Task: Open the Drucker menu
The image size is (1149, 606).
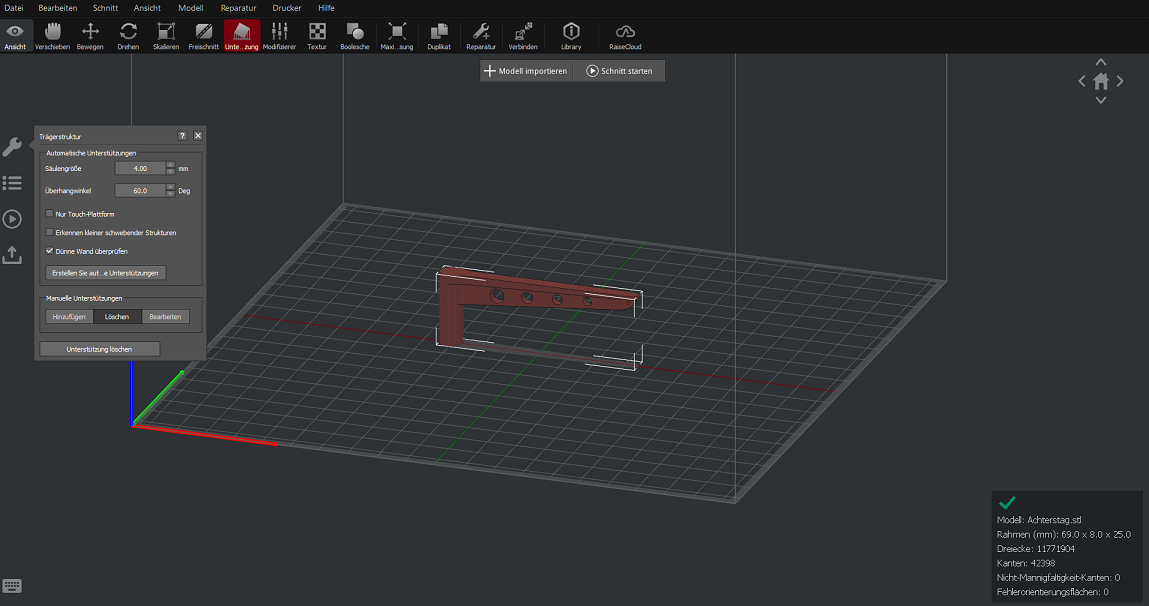Action: coord(286,7)
